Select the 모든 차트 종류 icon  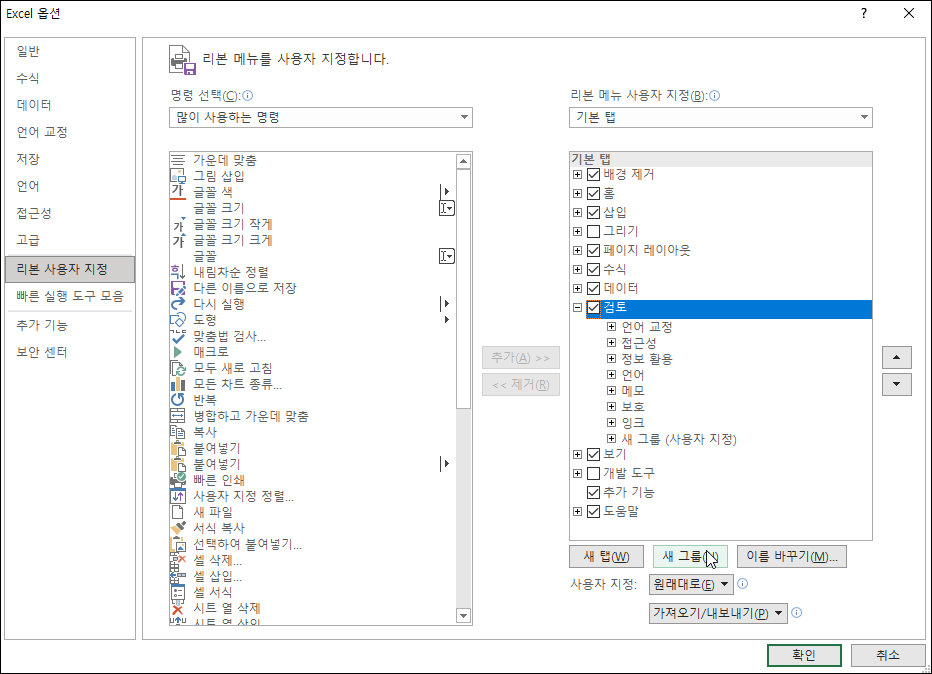(x=178, y=384)
